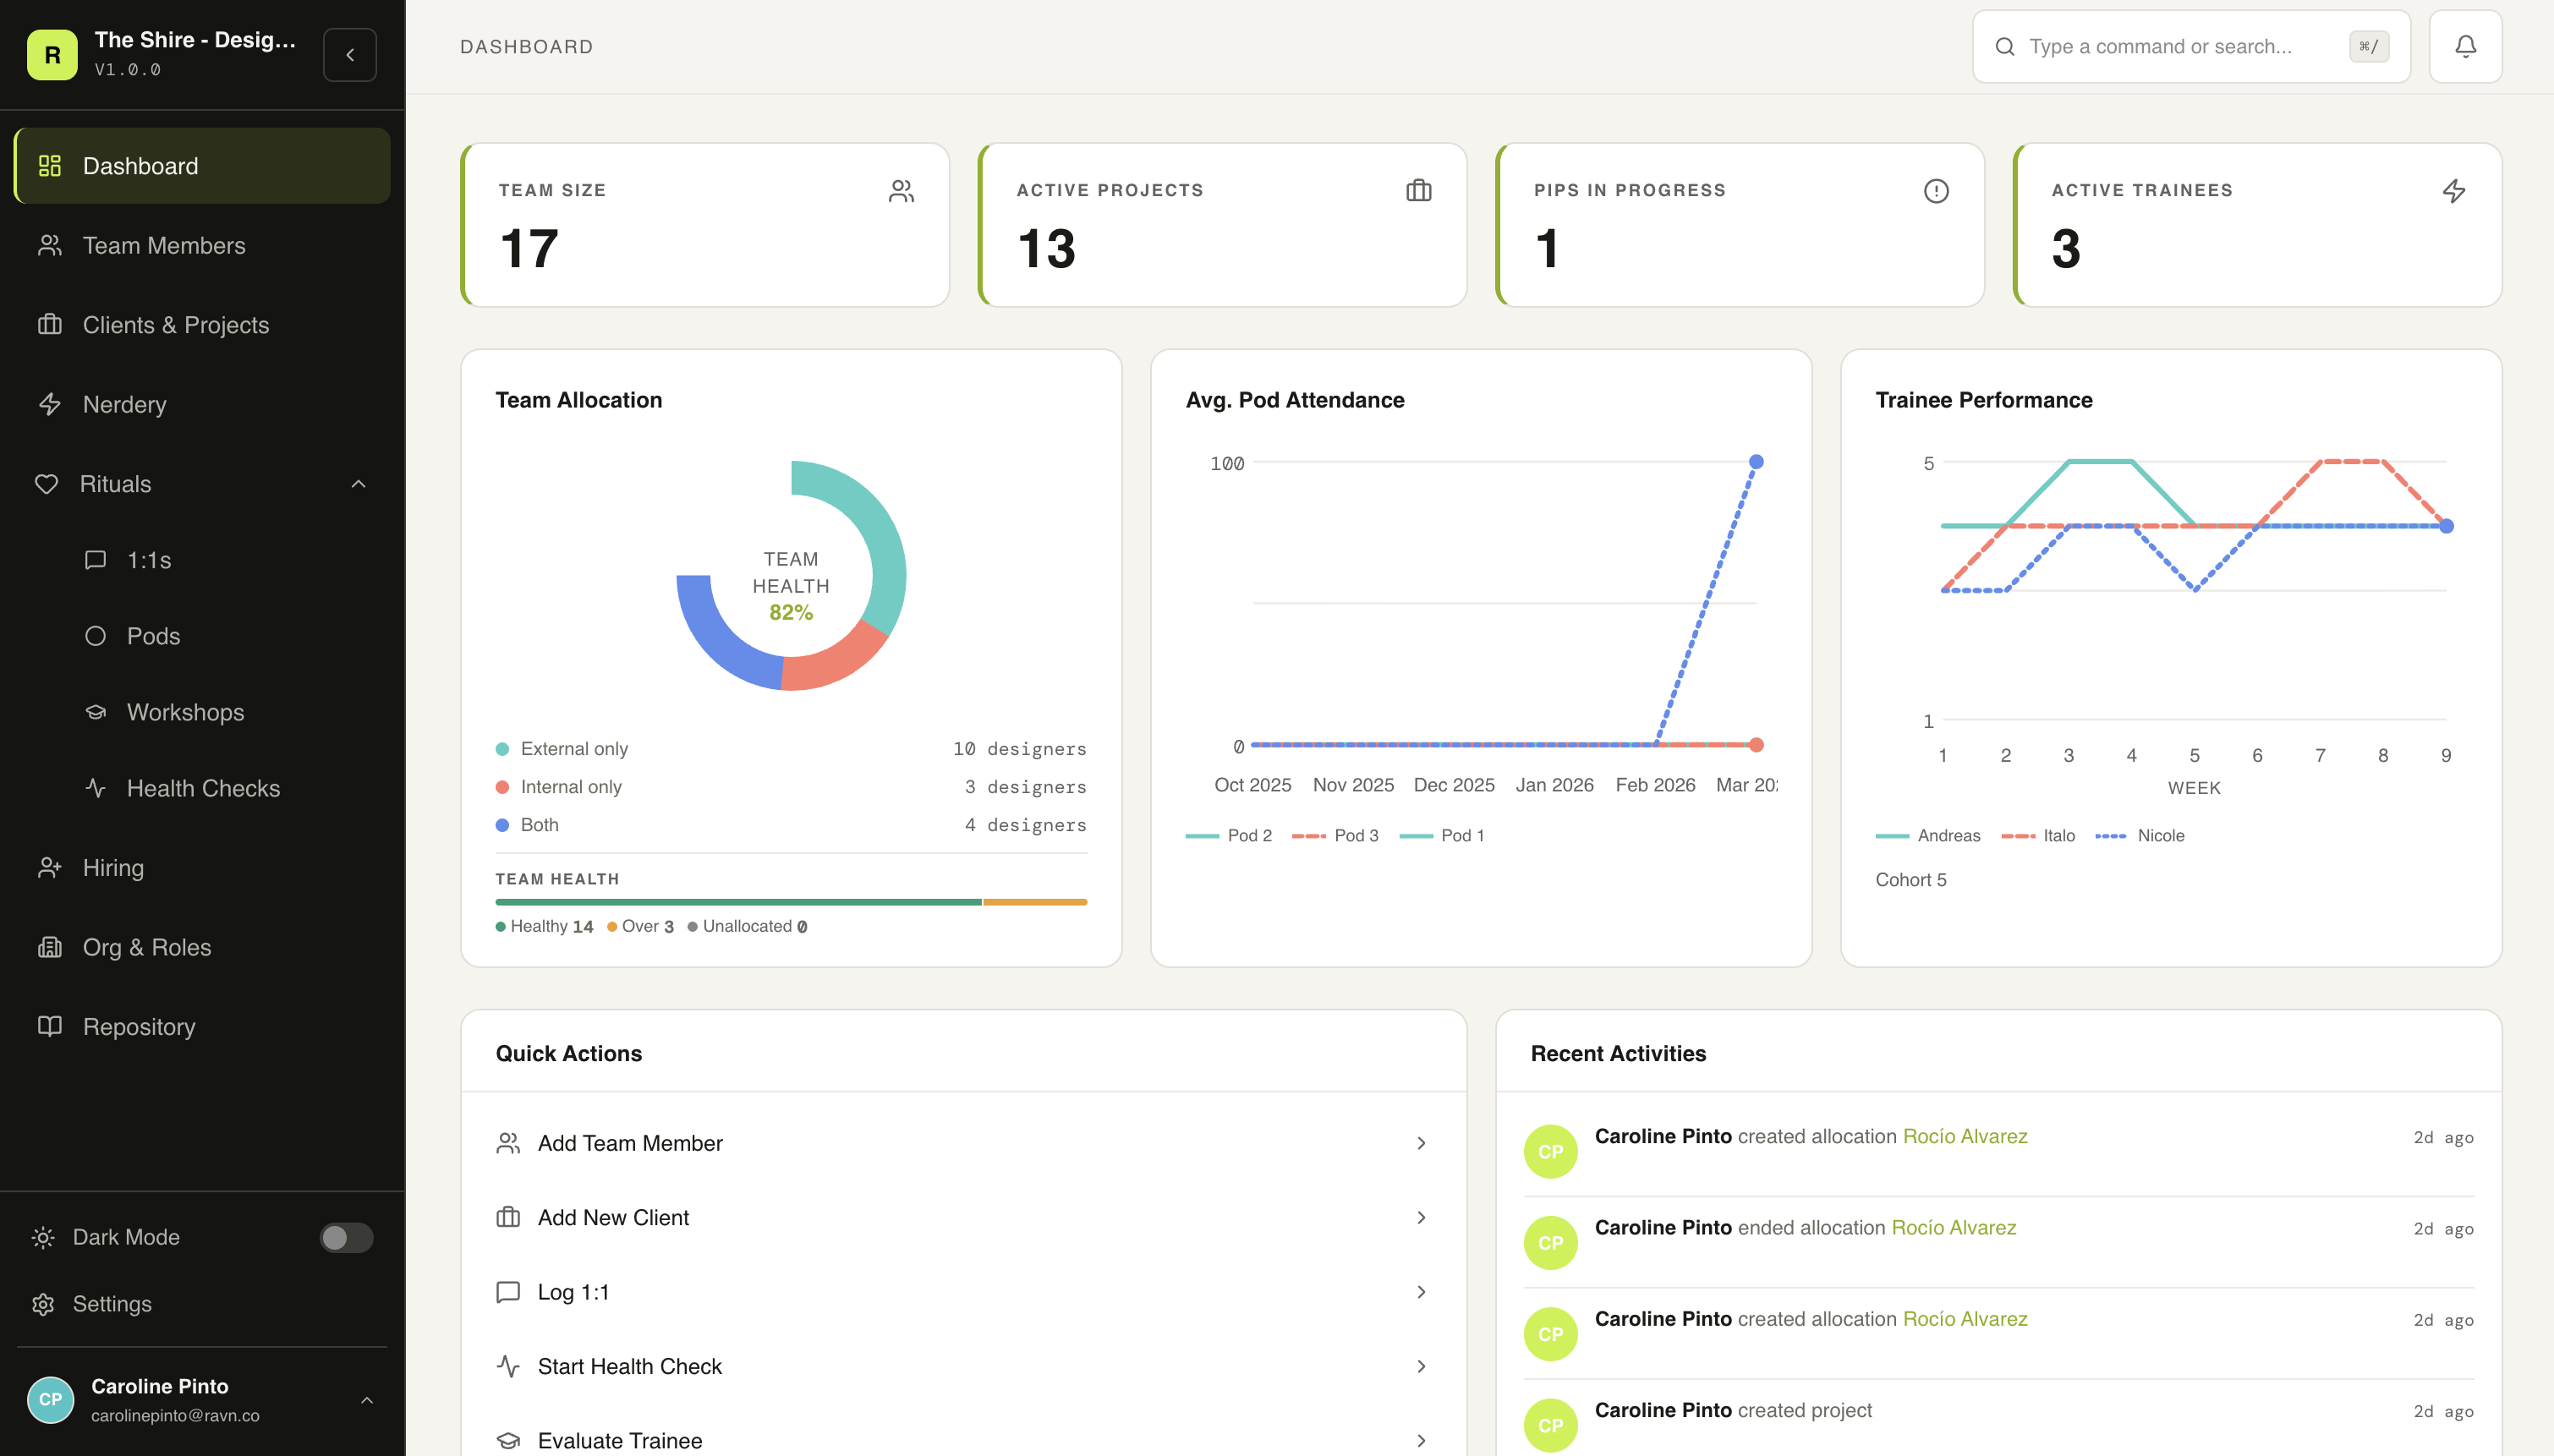Viewport: 2554px width, 1456px height.
Task: Click the Clients & Projects briefcase icon
Action: 51,324
